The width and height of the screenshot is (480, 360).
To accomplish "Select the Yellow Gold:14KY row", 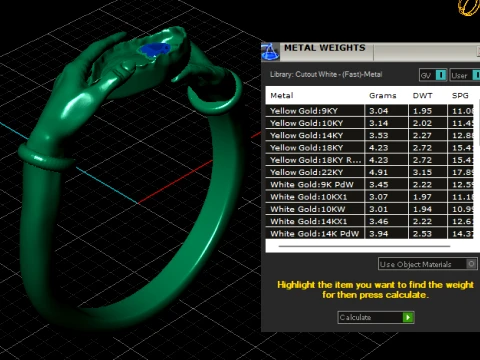I will (x=369, y=135).
